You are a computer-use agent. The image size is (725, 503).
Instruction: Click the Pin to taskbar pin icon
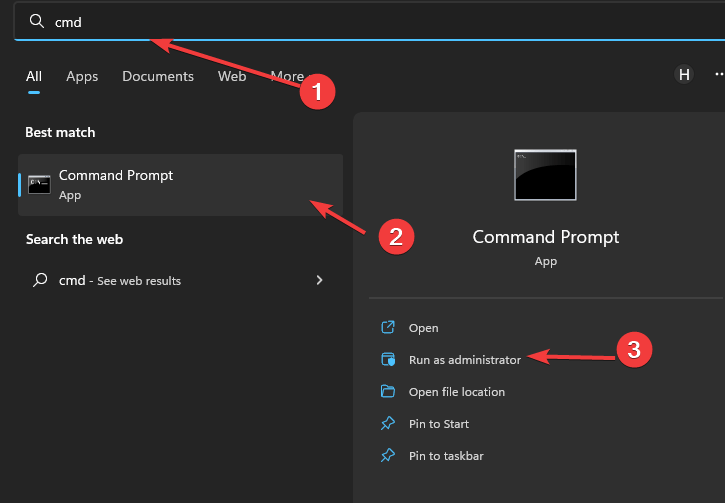[x=388, y=456]
